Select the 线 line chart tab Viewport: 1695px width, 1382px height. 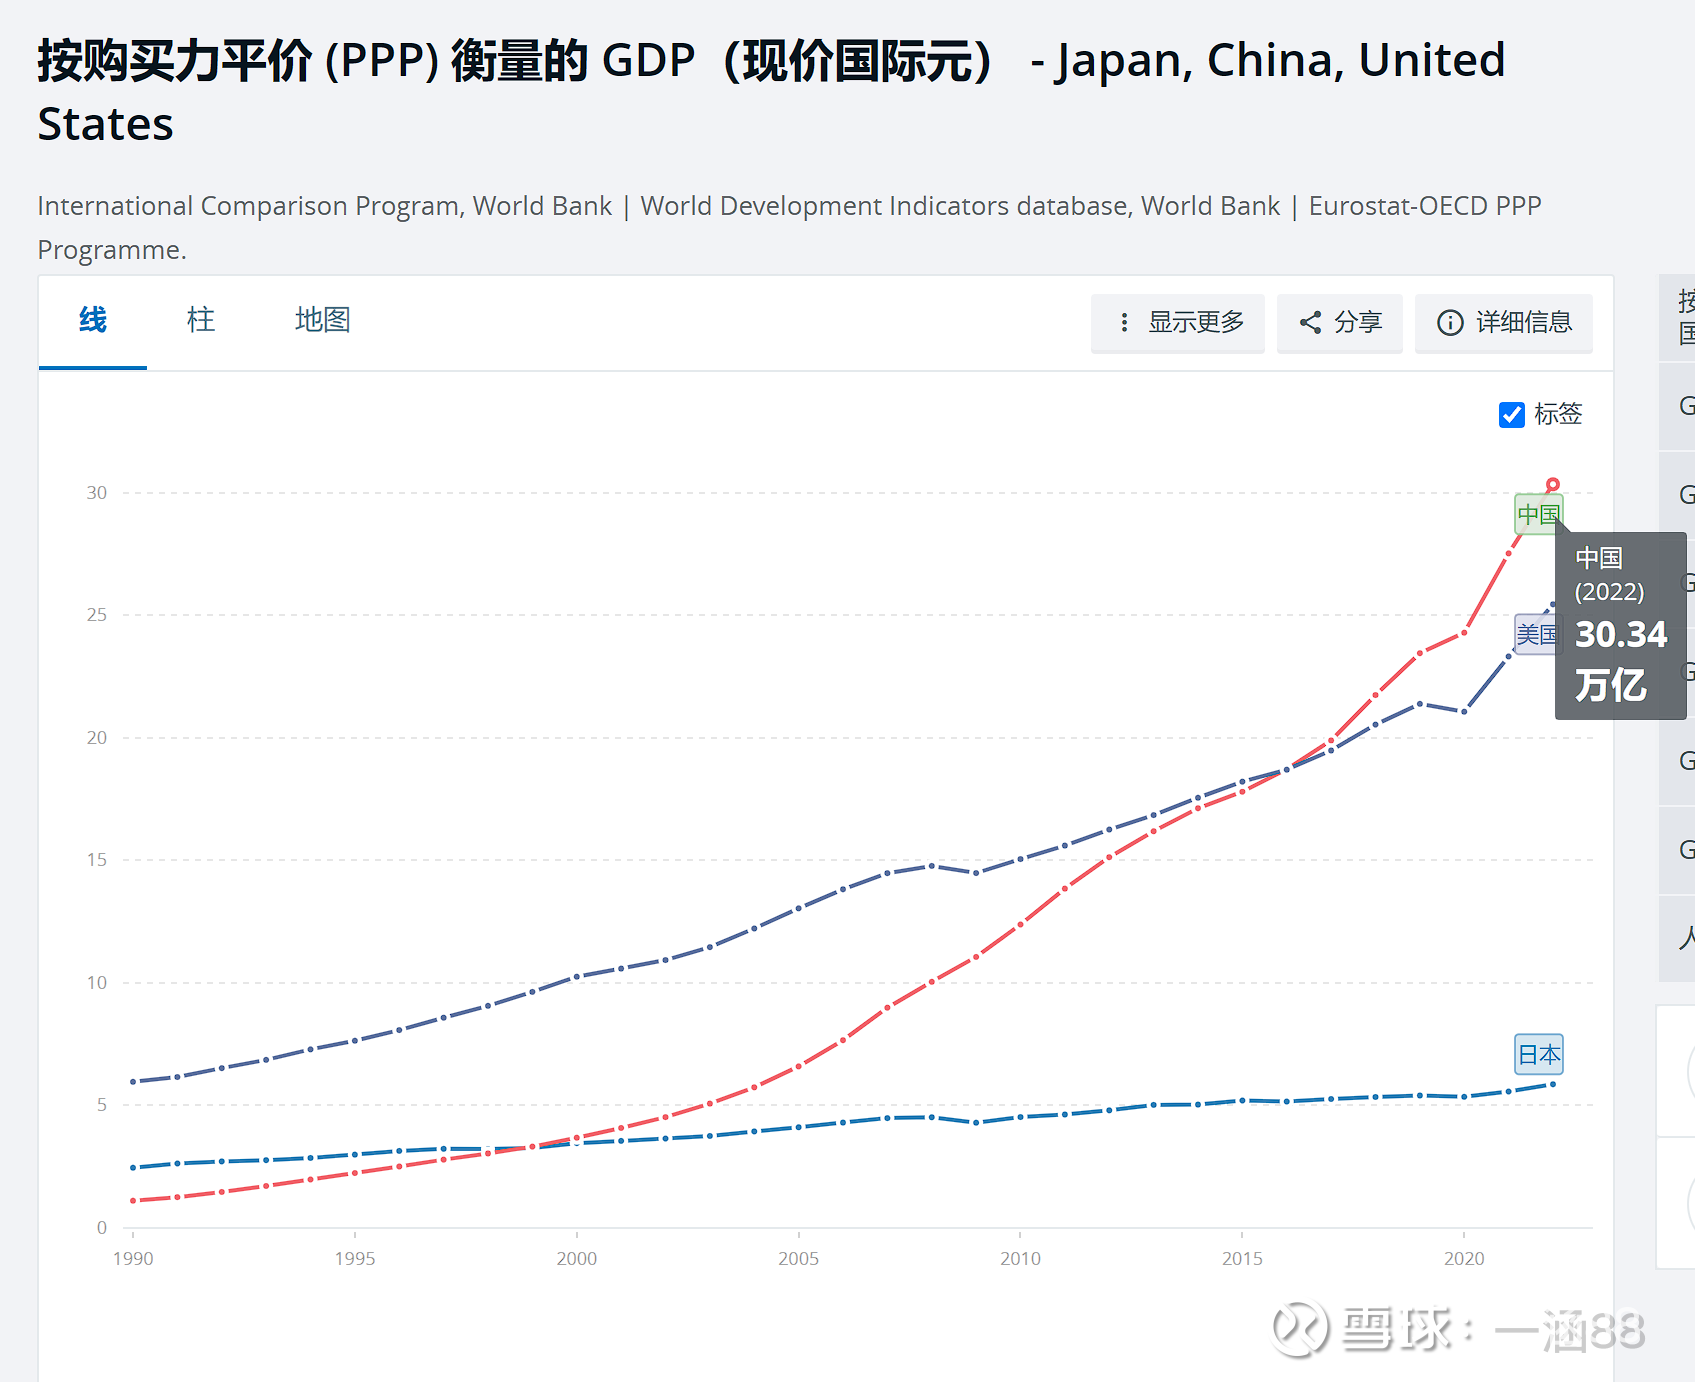91,319
